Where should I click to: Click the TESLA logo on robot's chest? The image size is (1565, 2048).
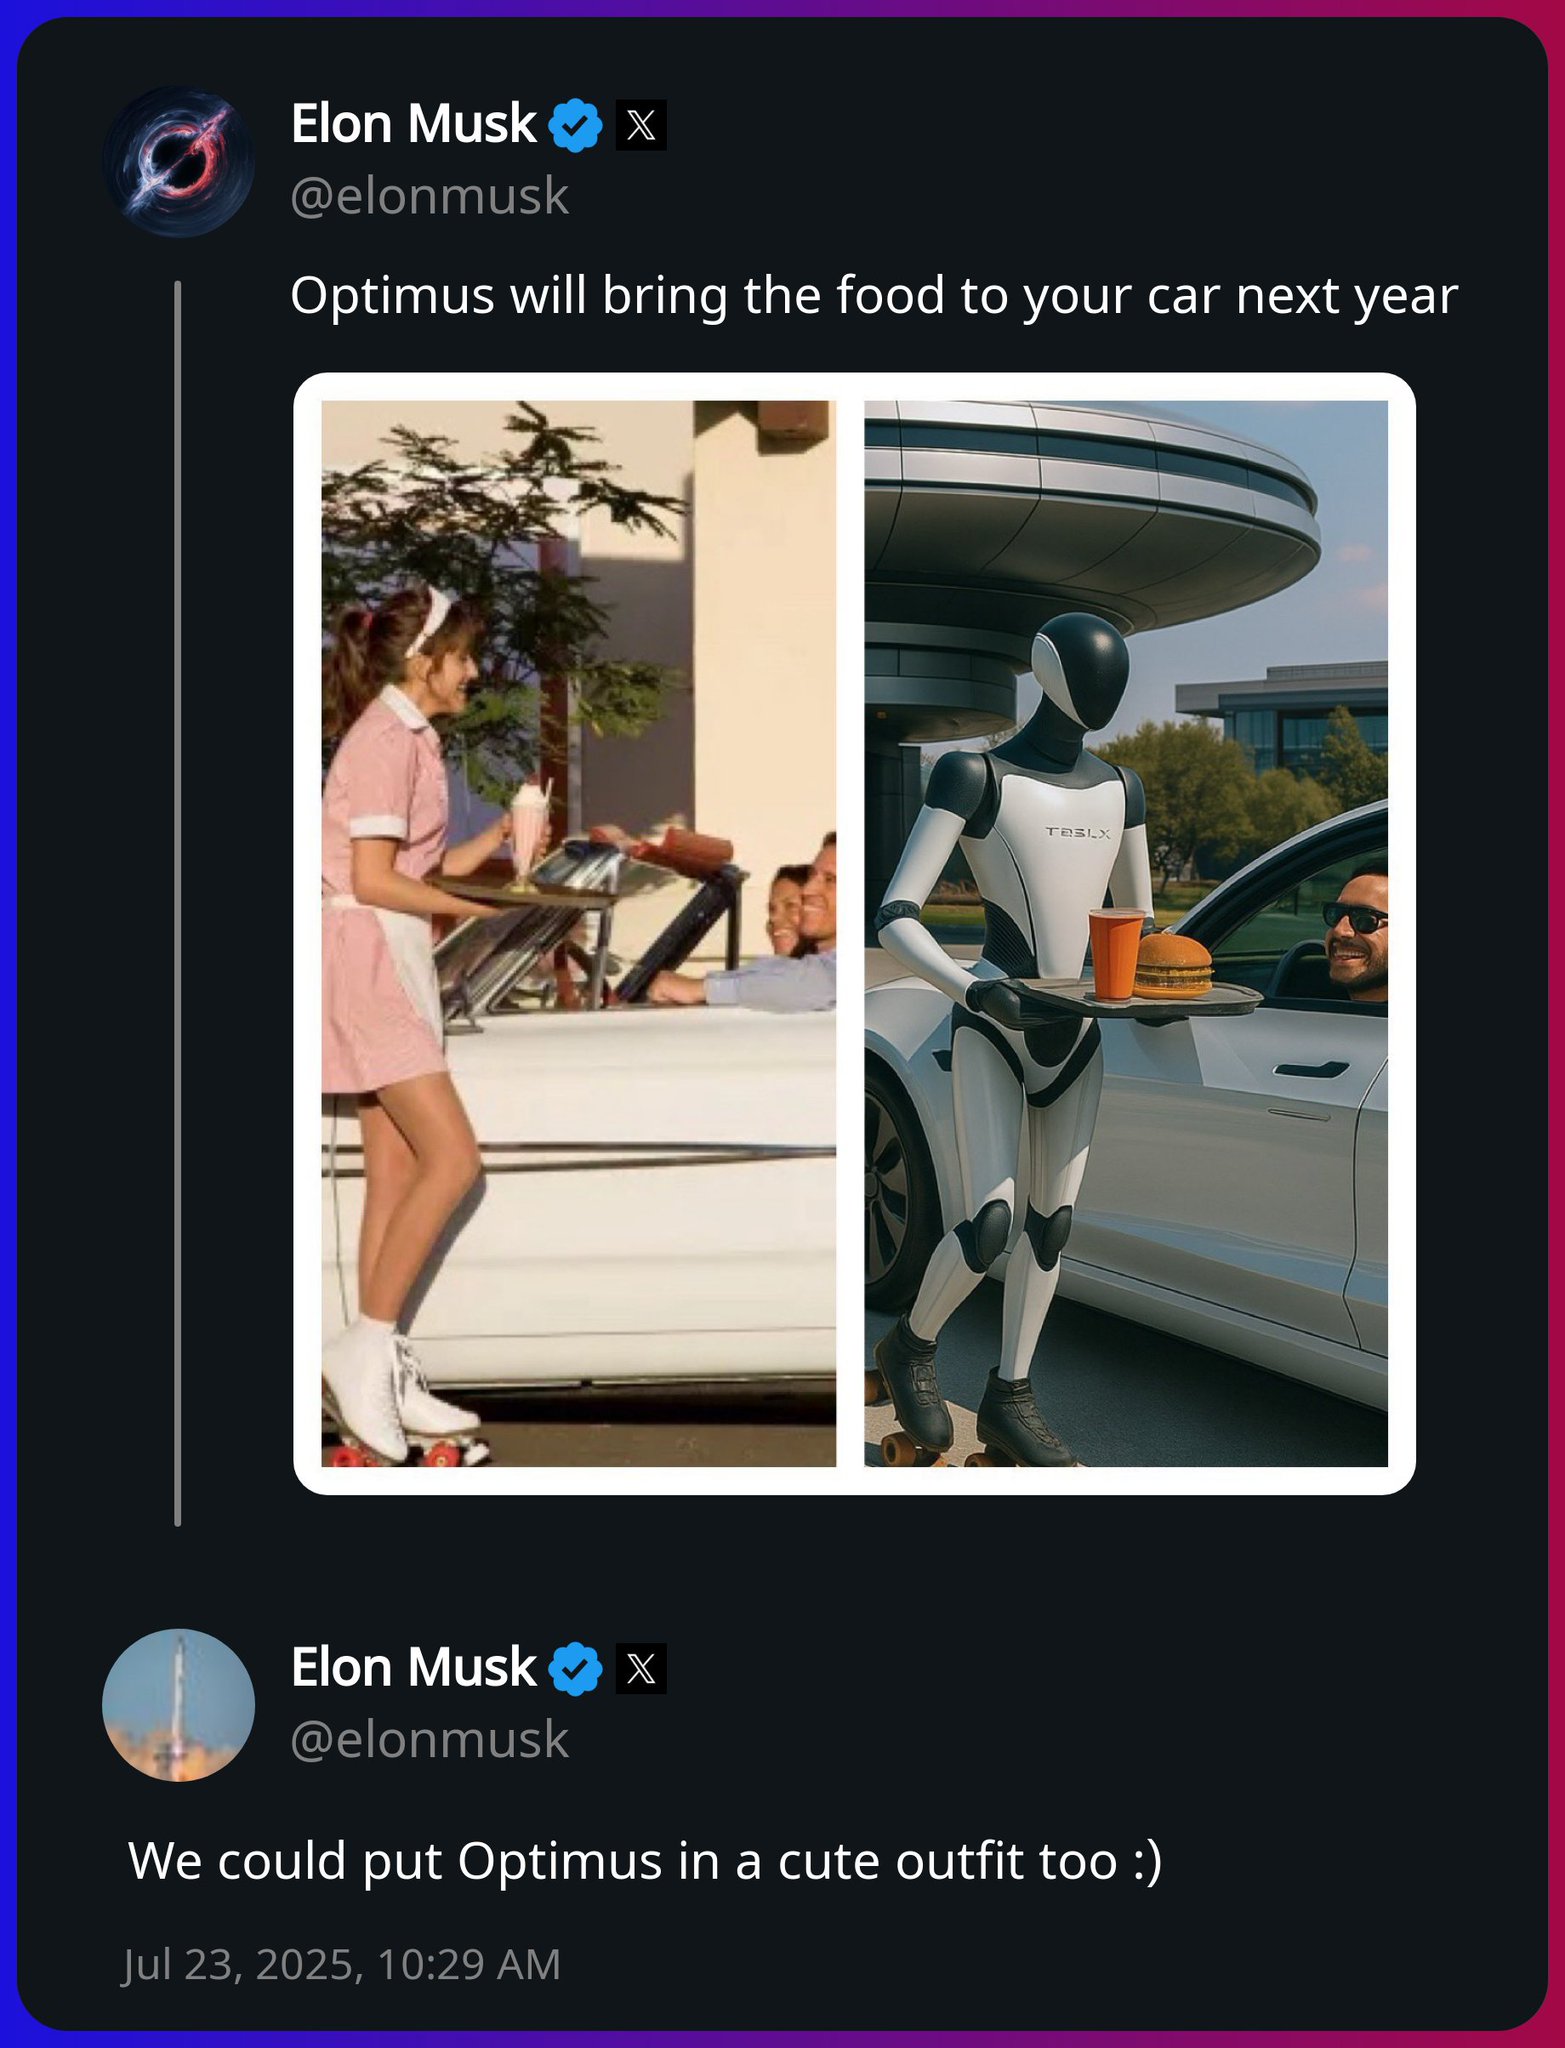[1078, 832]
